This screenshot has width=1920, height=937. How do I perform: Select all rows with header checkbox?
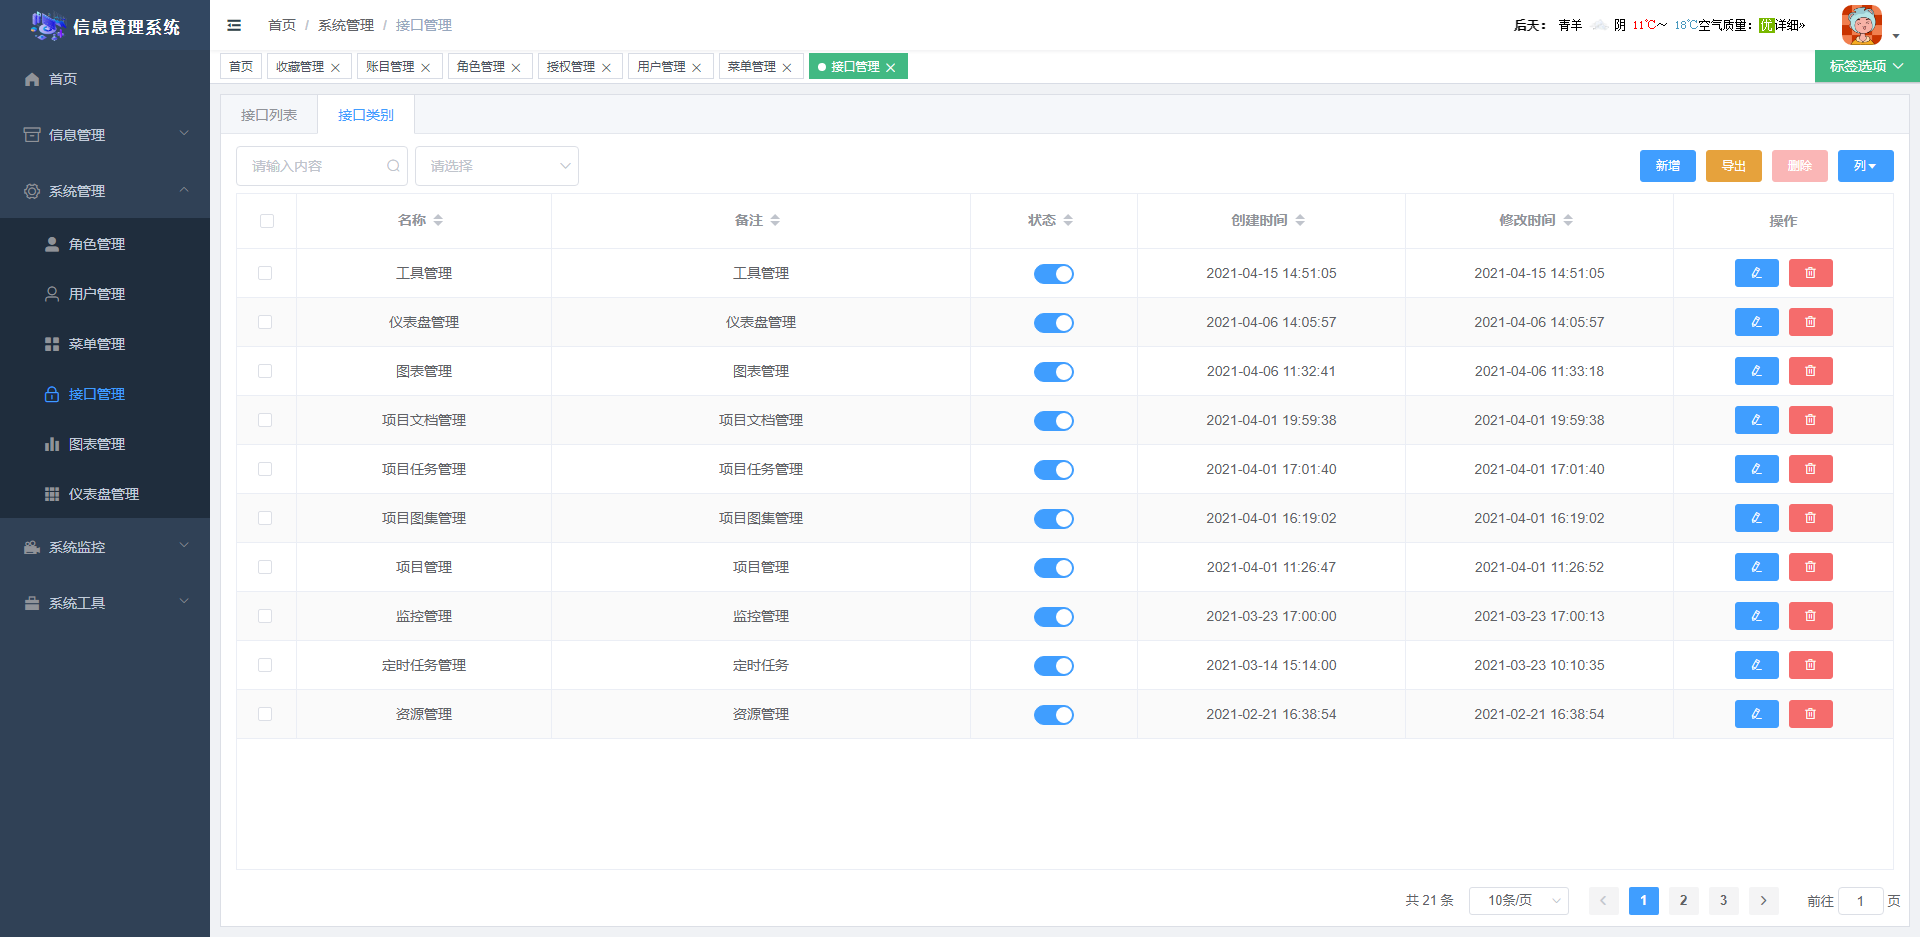pyautogui.click(x=266, y=221)
